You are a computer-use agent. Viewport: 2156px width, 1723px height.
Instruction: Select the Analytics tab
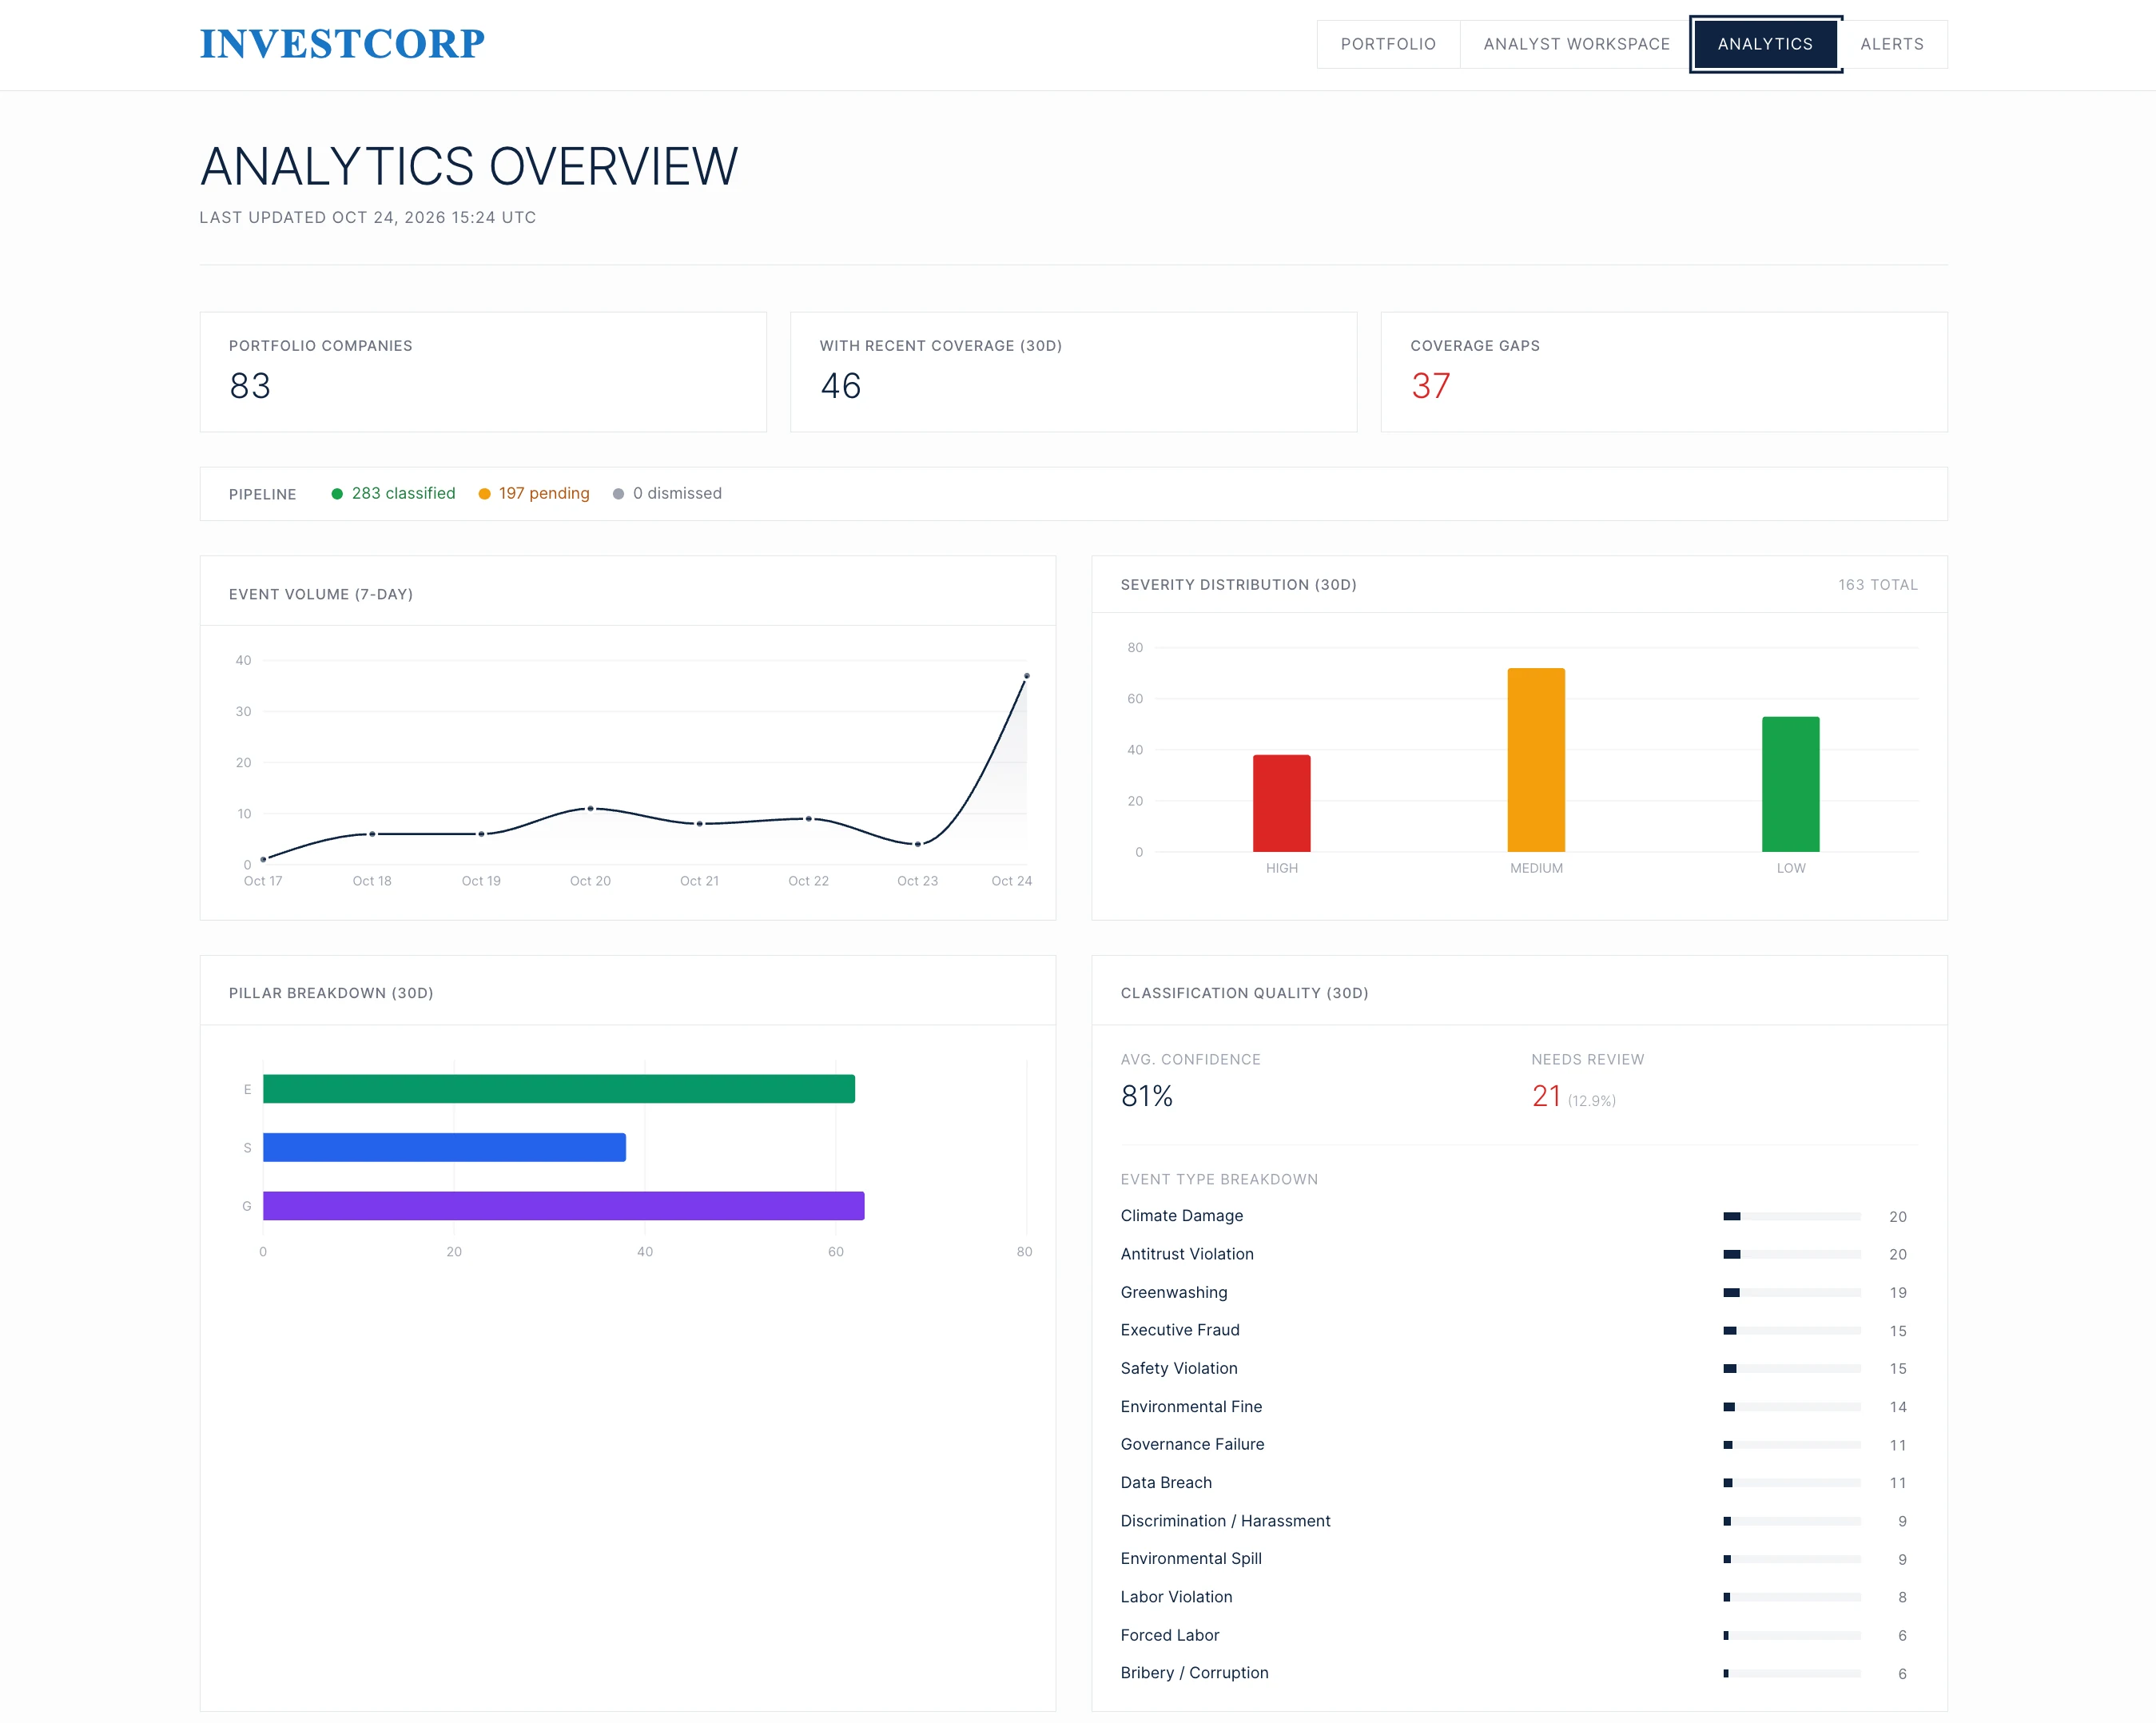[1765, 44]
